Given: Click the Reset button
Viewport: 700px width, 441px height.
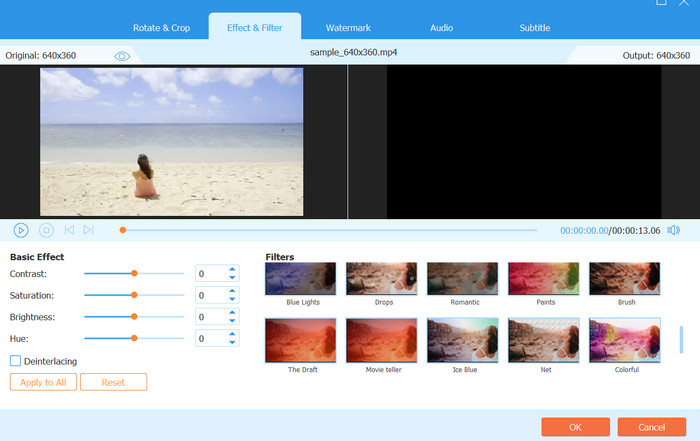Looking at the screenshot, I should (x=113, y=382).
